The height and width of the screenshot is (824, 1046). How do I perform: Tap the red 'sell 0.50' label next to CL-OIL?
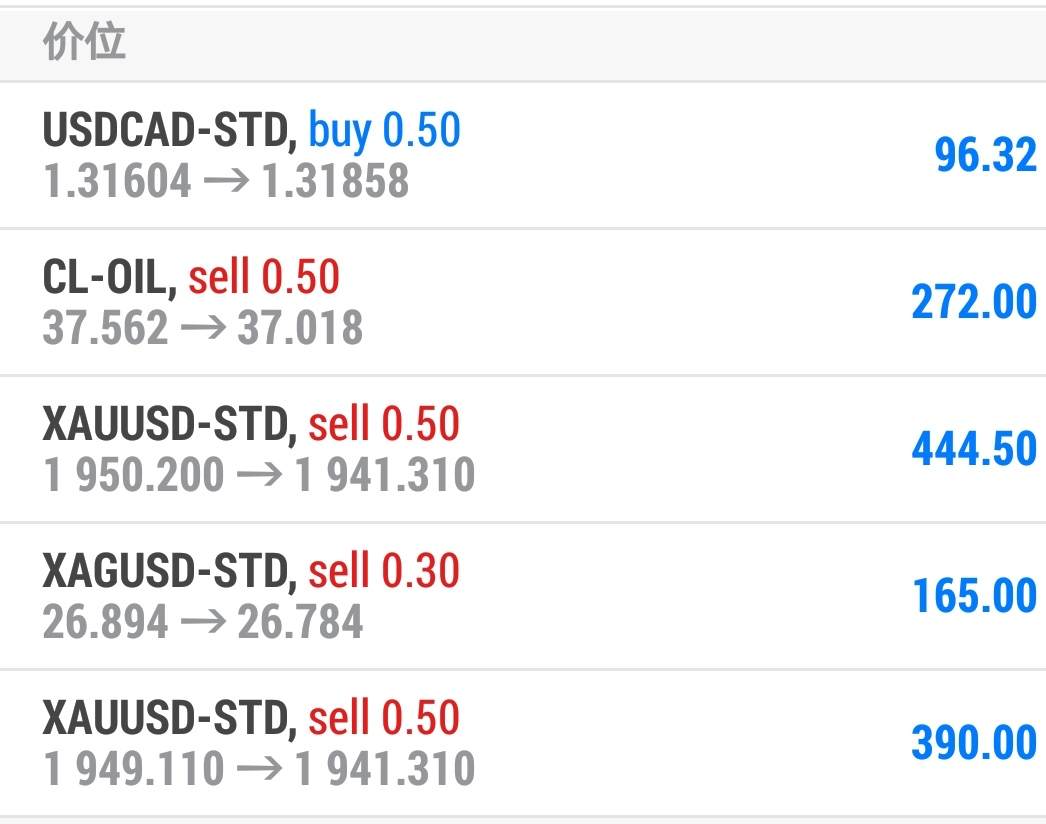click(264, 276)
